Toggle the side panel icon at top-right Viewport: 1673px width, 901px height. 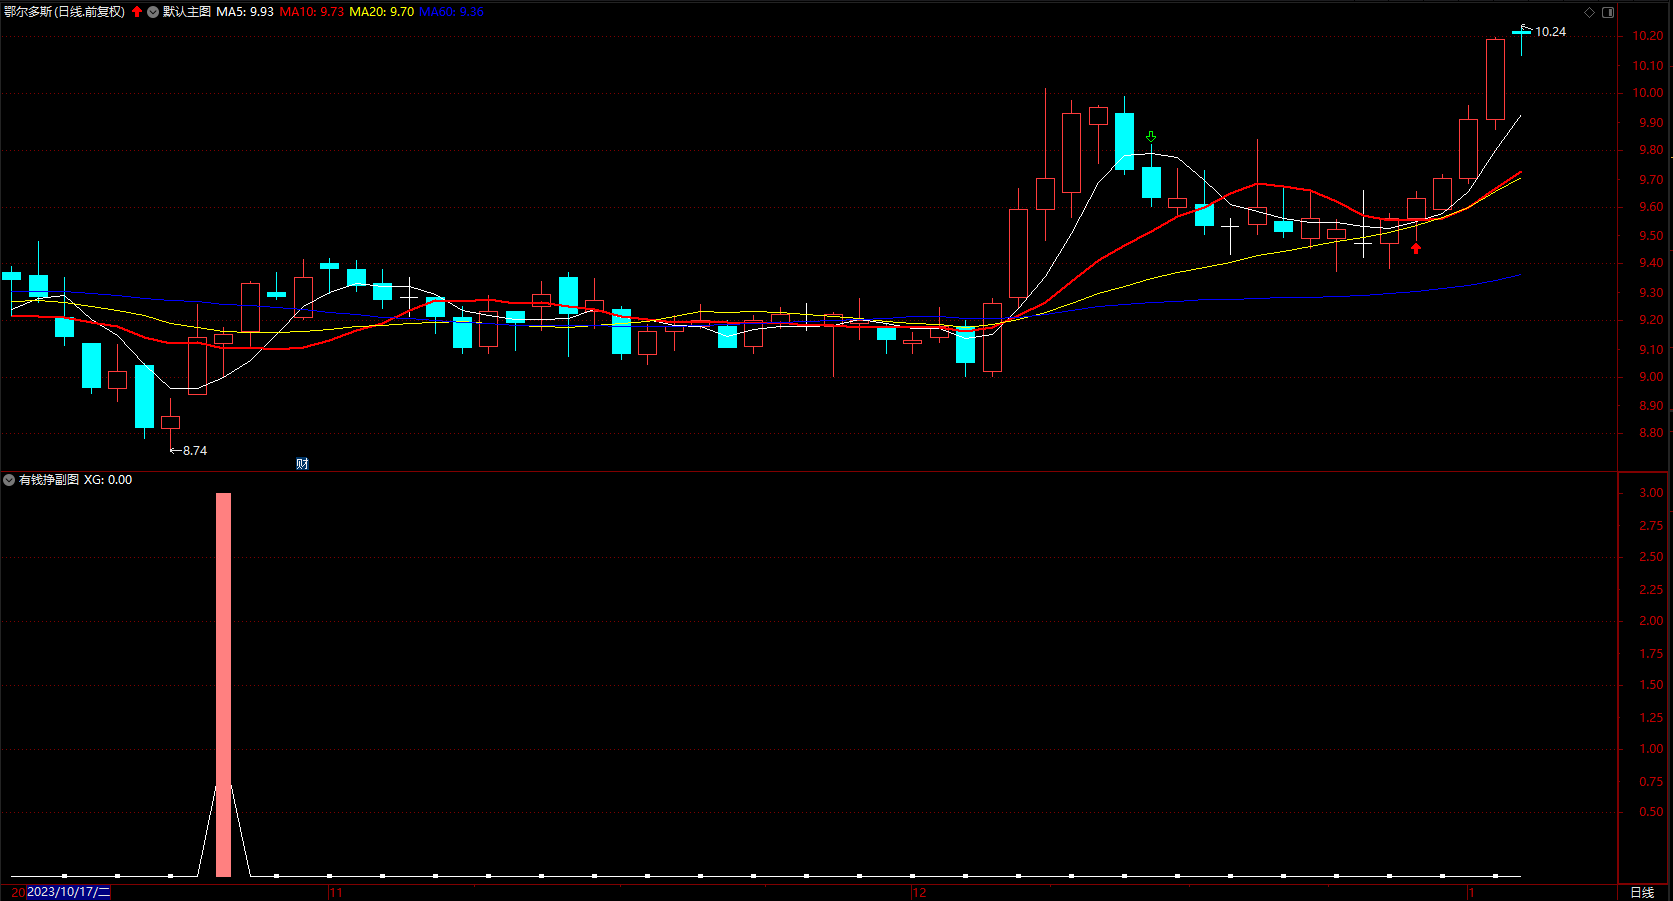coord(1608,12)
